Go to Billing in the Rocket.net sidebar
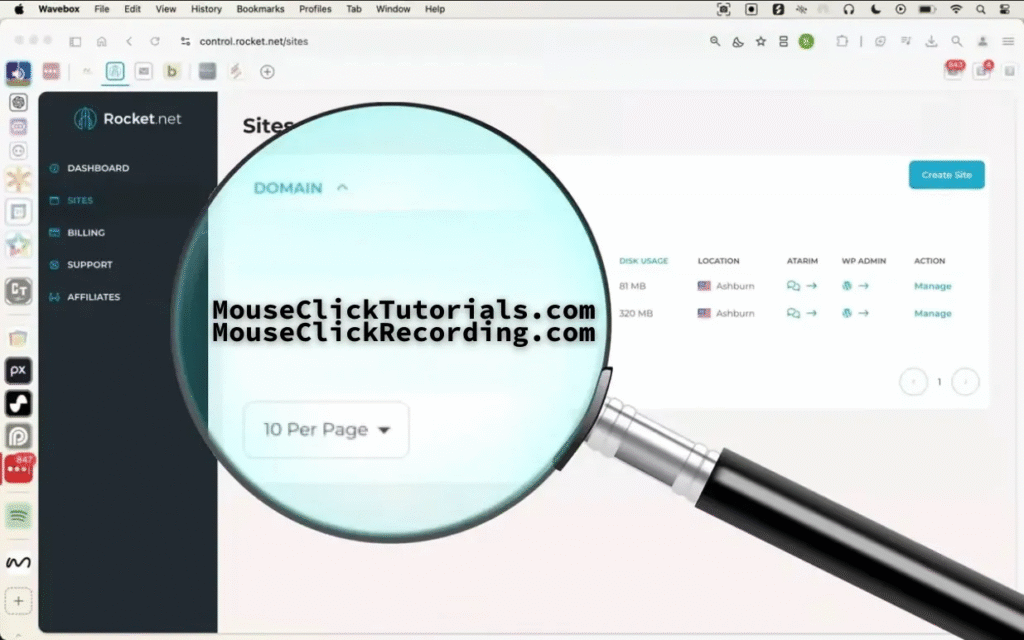The height and width of the screenshot is (640, 1024). click(86, 233)
